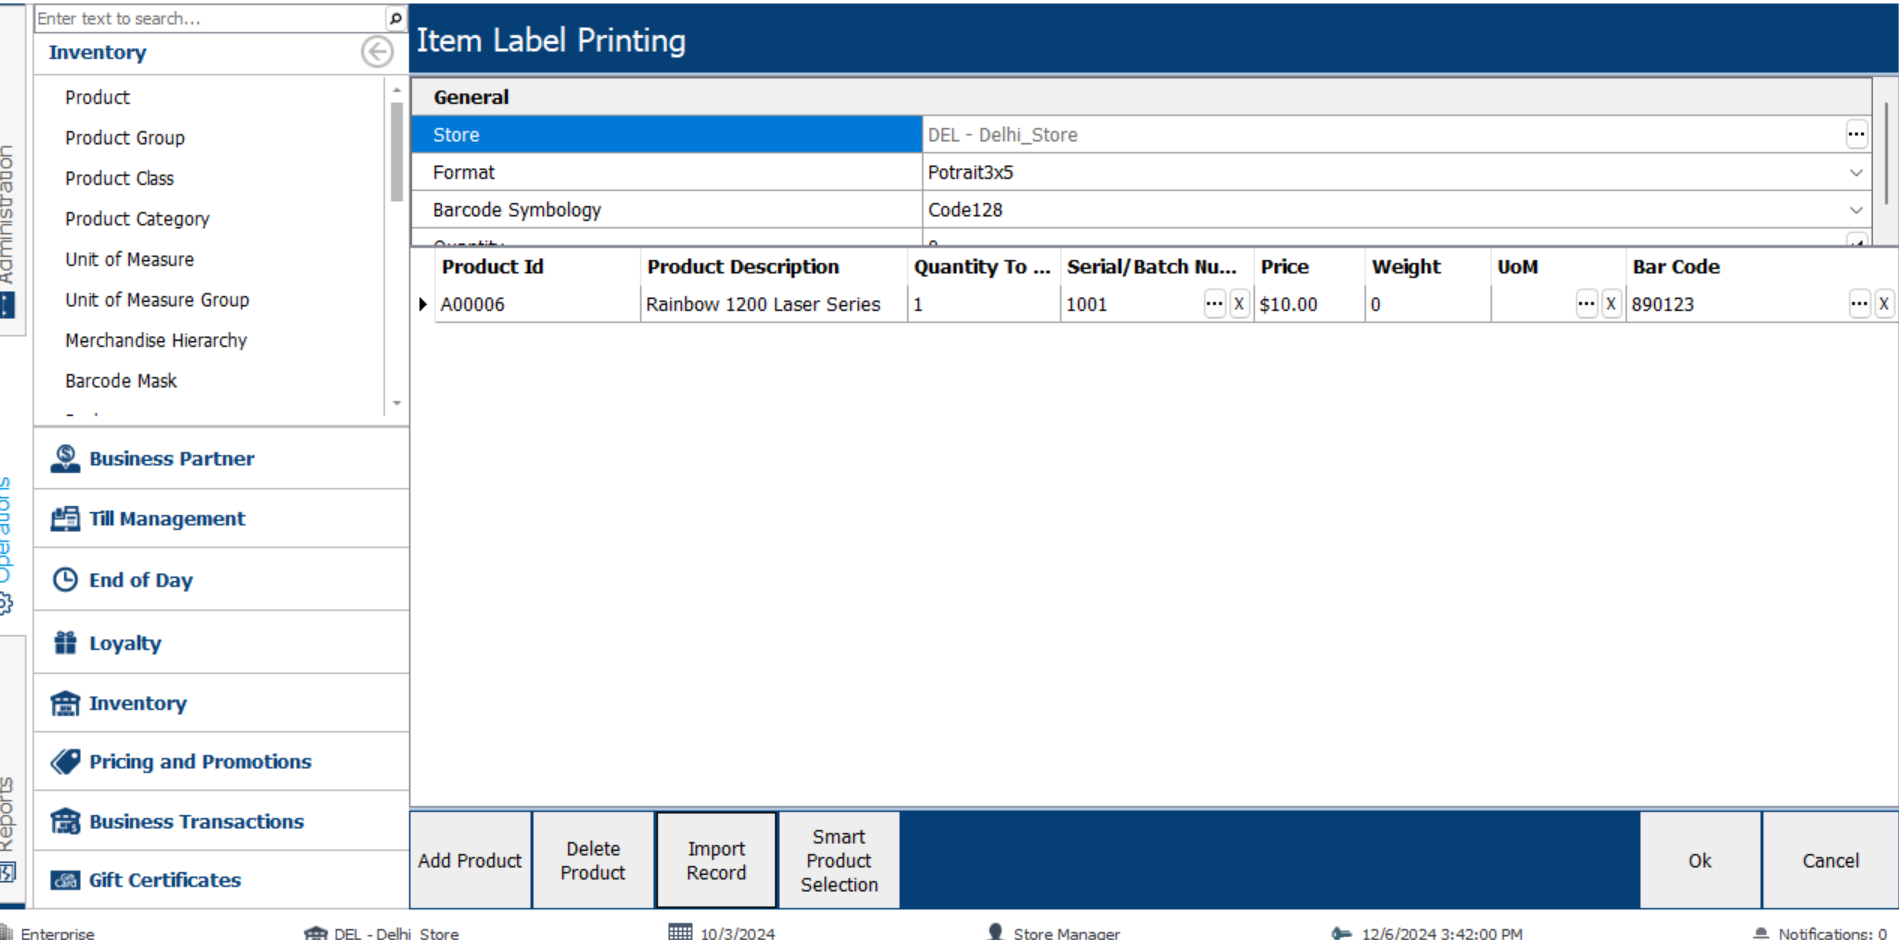Click the inventory list scrollbar
This screenshot has width=1899, height=940.
(397, 152)
